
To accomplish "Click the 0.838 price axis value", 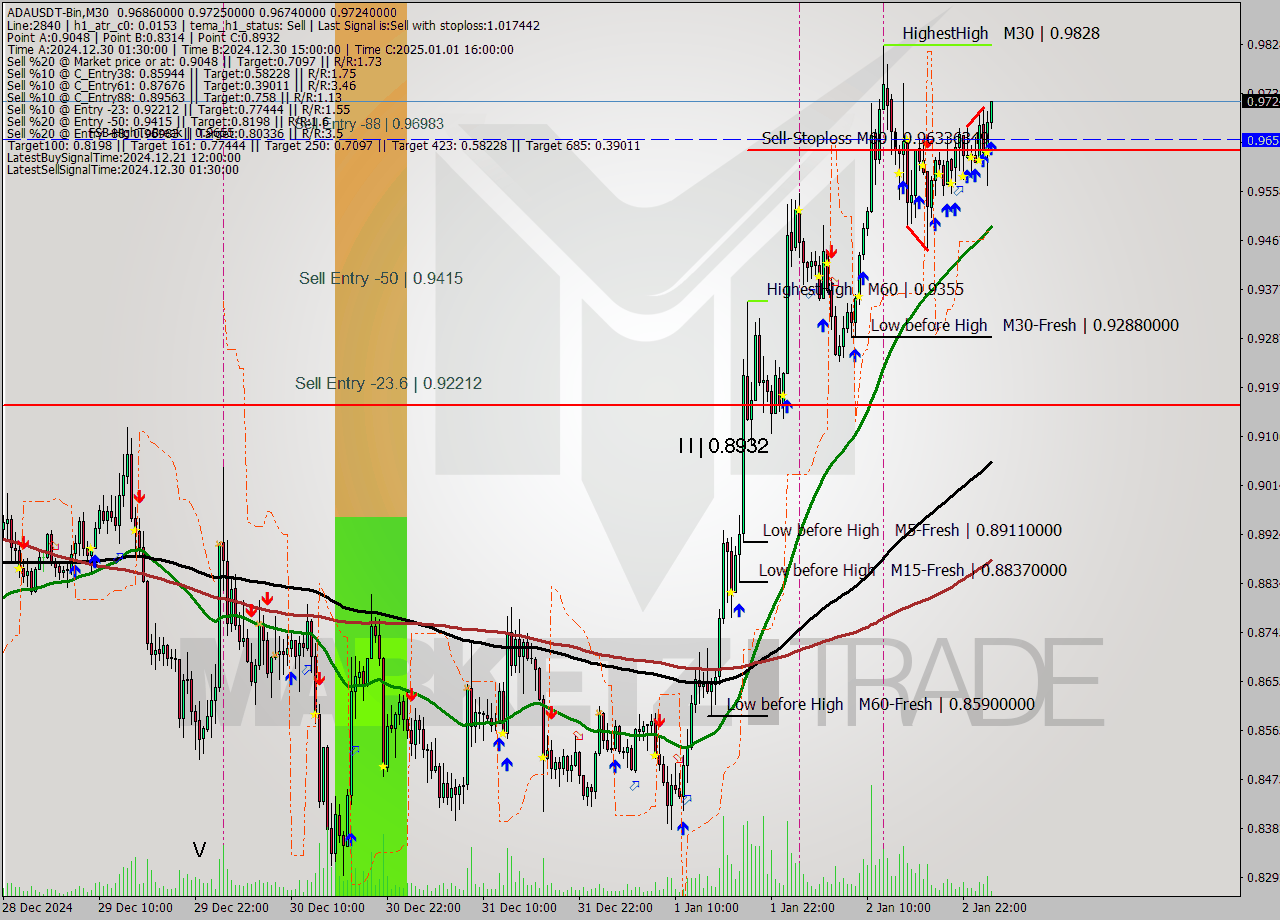I will click(1261, 828).
